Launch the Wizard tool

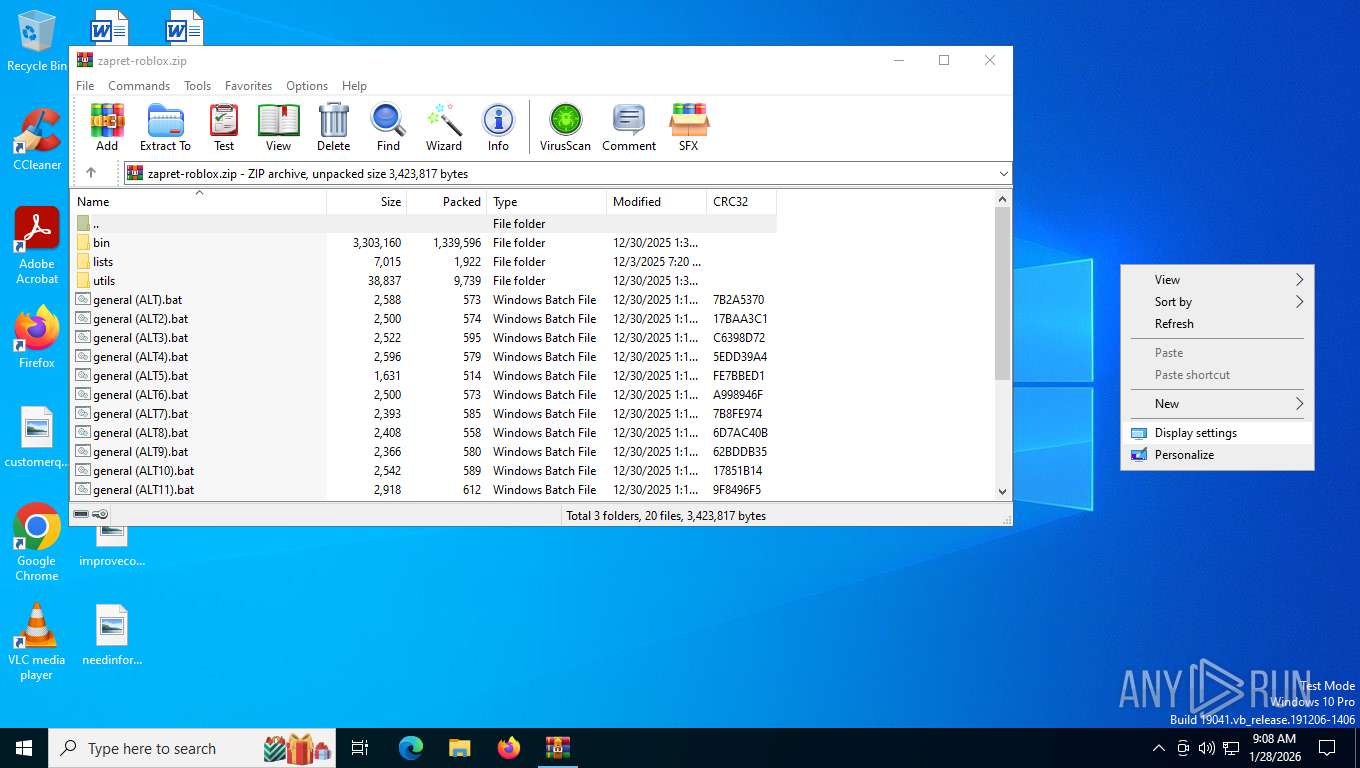pos(443,127)
